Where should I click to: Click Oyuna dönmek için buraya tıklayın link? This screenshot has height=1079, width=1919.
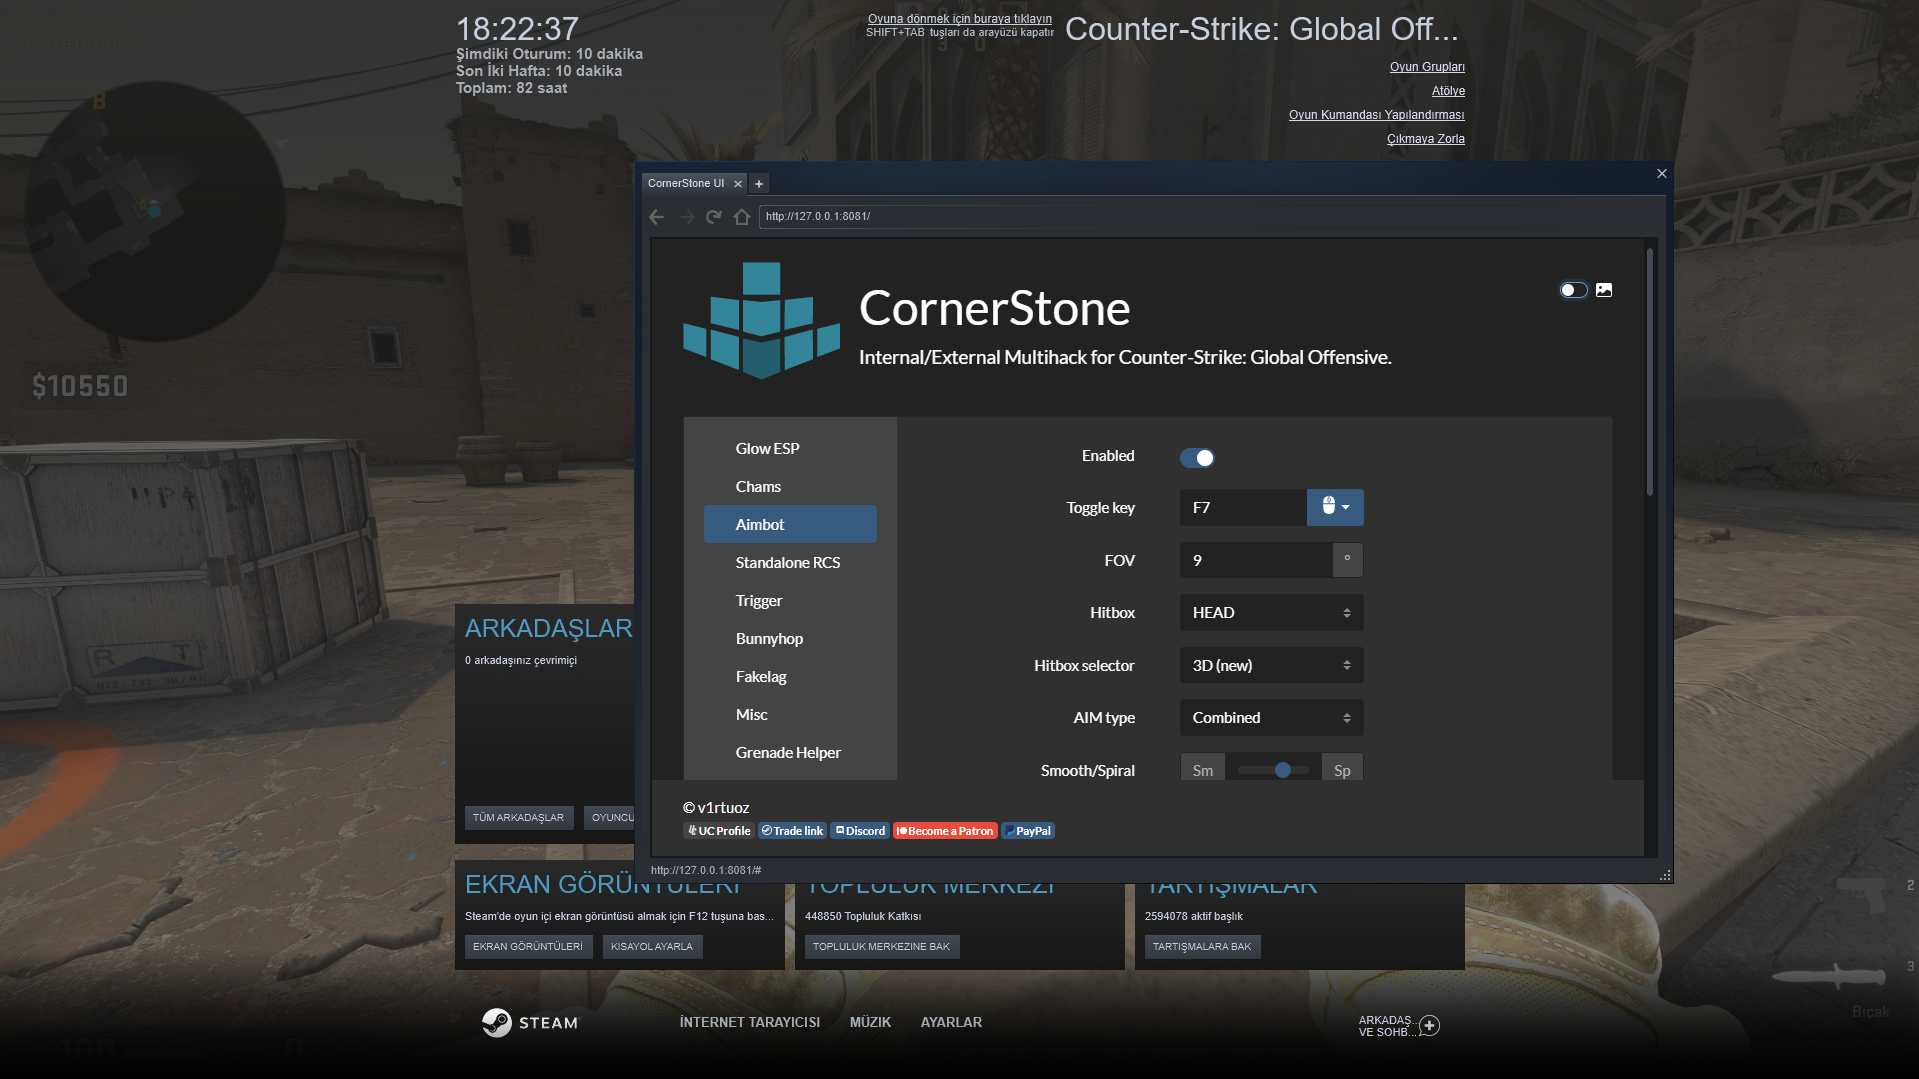click(x=960, y=19)
